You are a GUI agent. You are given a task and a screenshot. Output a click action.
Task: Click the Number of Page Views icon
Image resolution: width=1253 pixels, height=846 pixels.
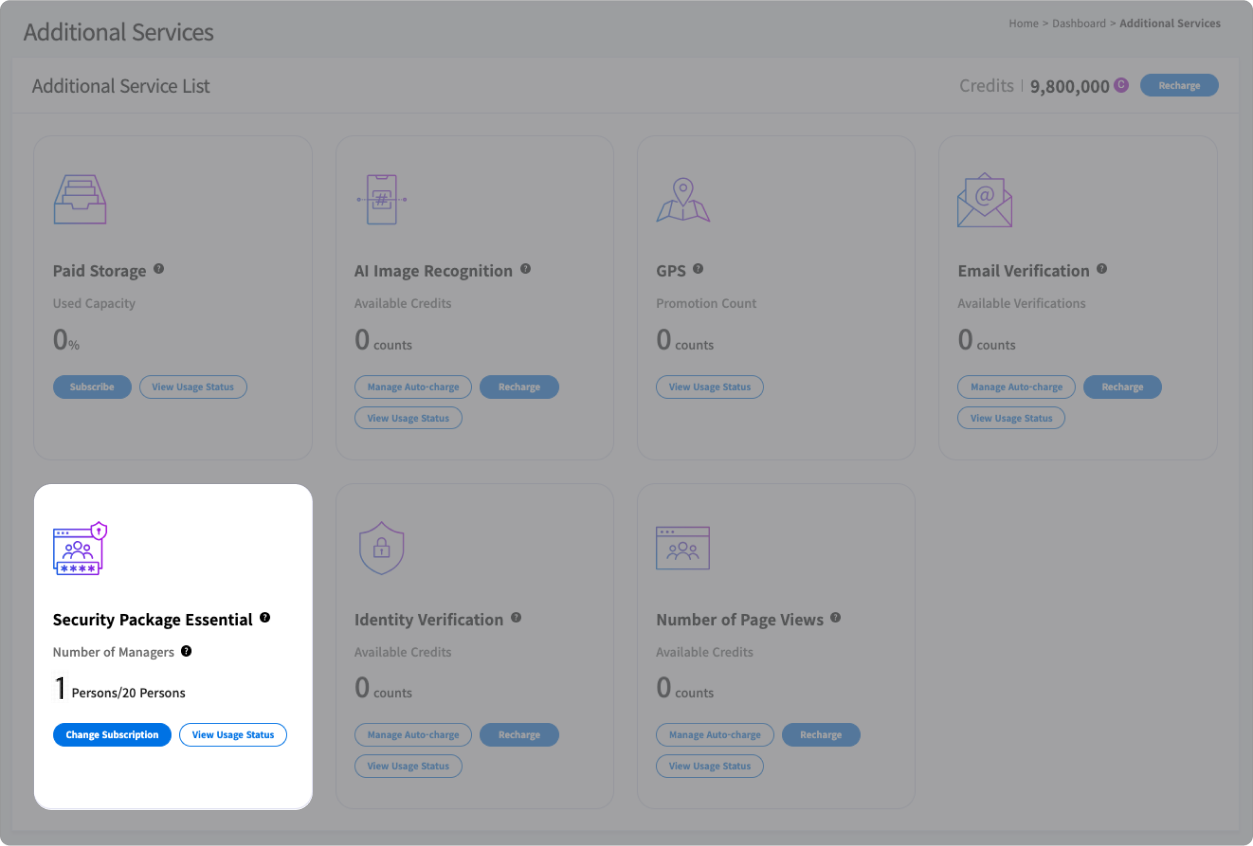[x=683, y=548]
